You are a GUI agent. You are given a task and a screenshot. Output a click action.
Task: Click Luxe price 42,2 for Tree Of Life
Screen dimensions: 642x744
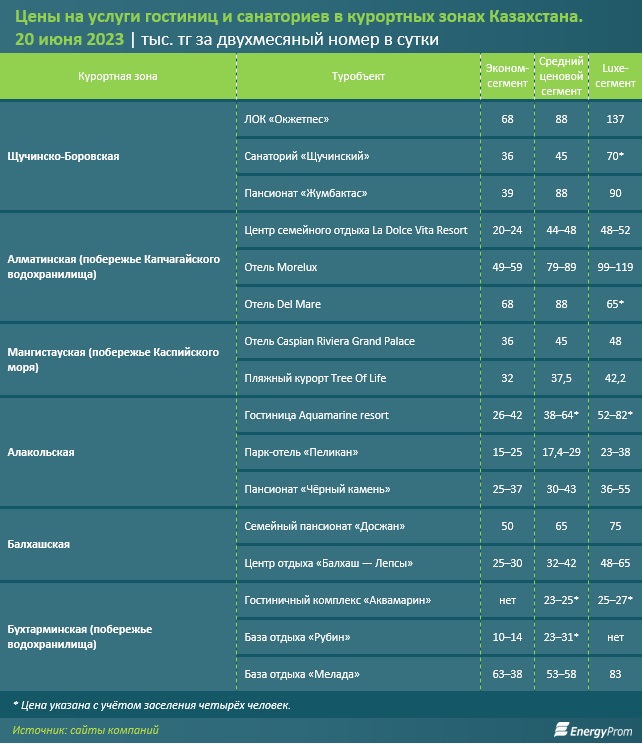615,378
